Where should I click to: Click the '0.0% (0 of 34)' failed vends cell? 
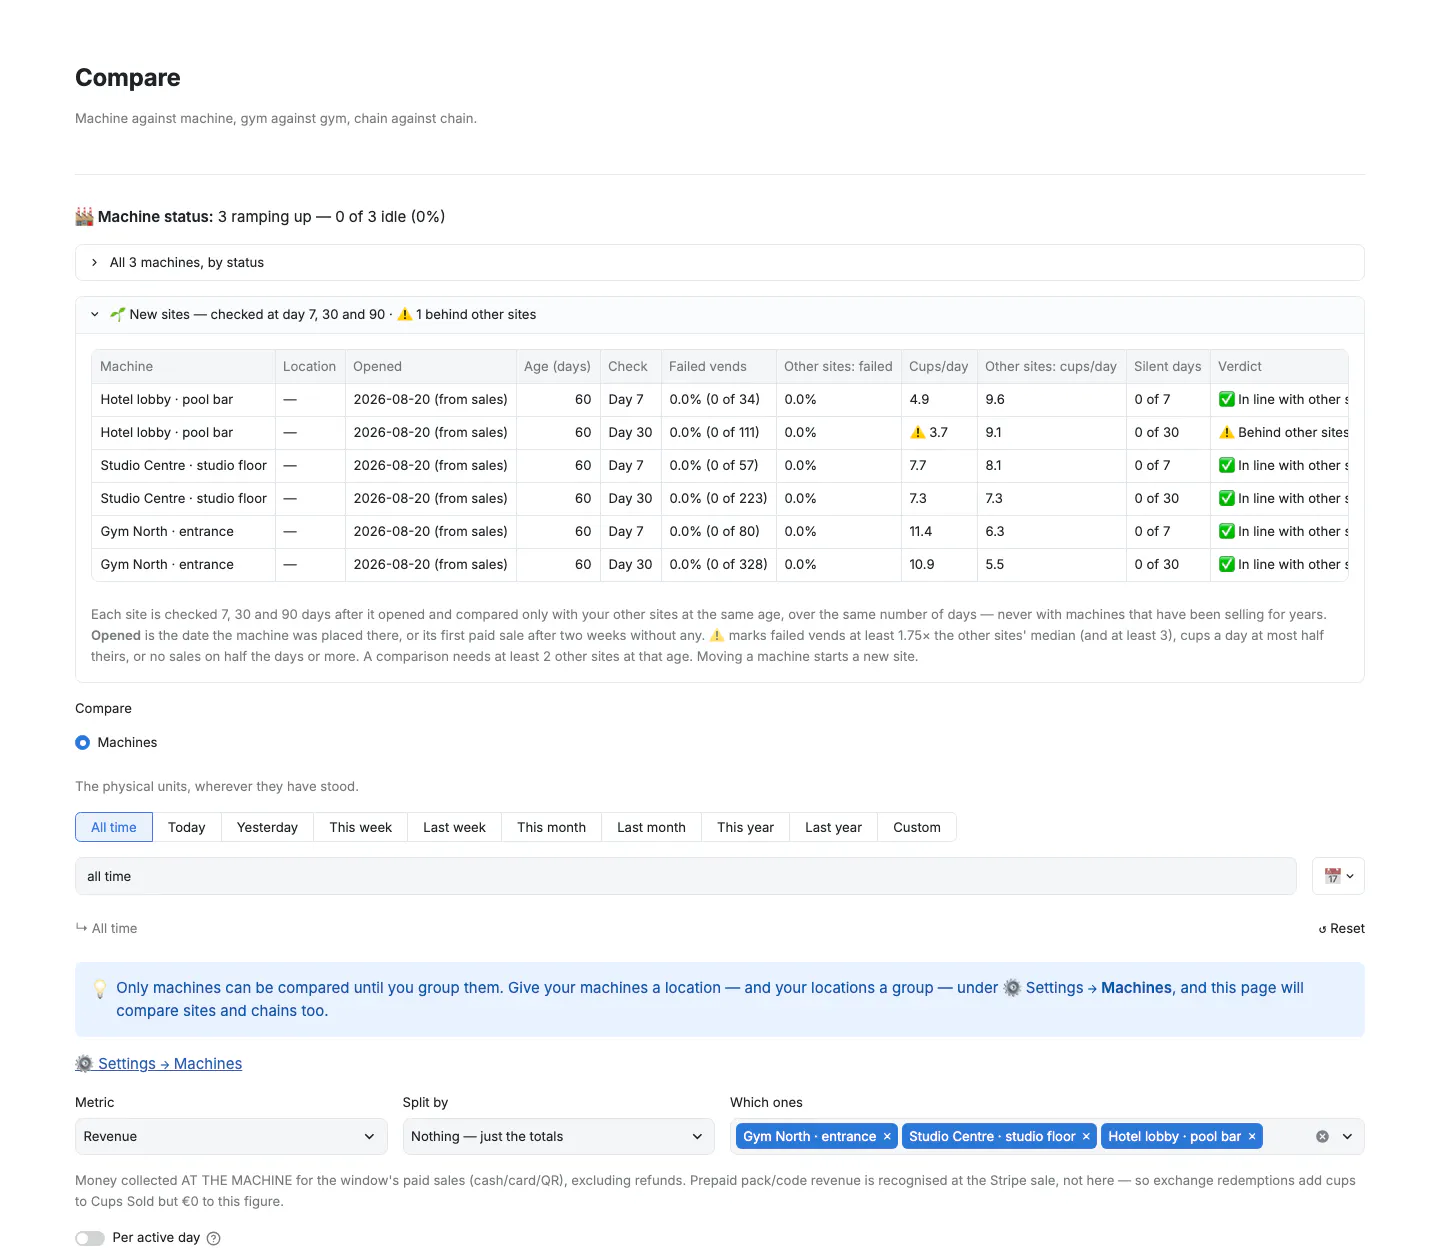coord(718,400)
